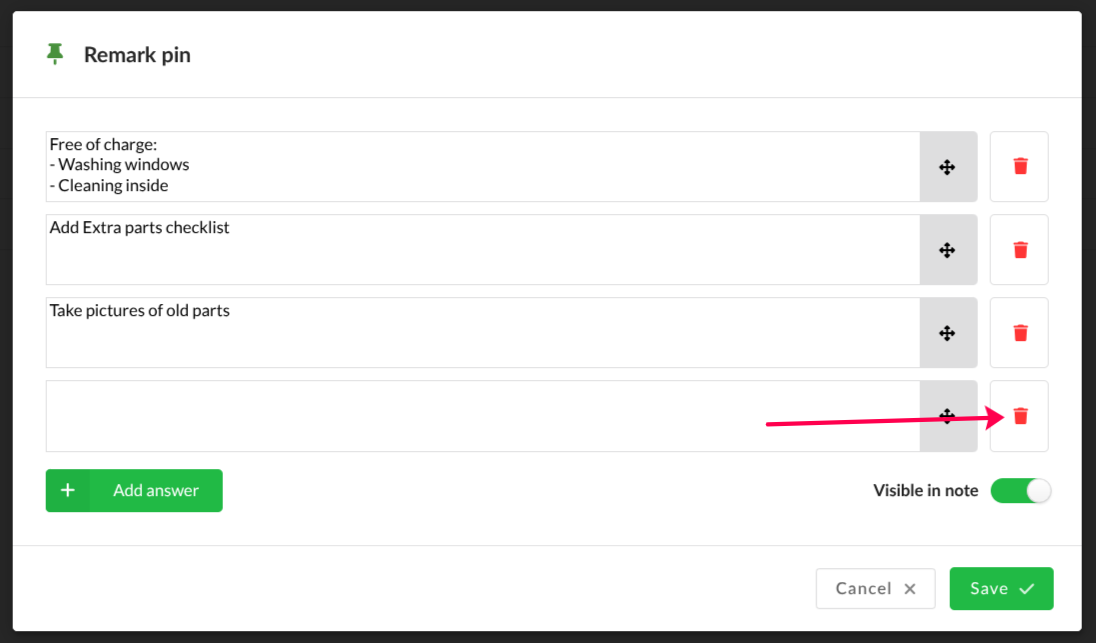Click the green pin icon in header
Viewport: 1096px width, 643px height.
[x=55, y=54]
